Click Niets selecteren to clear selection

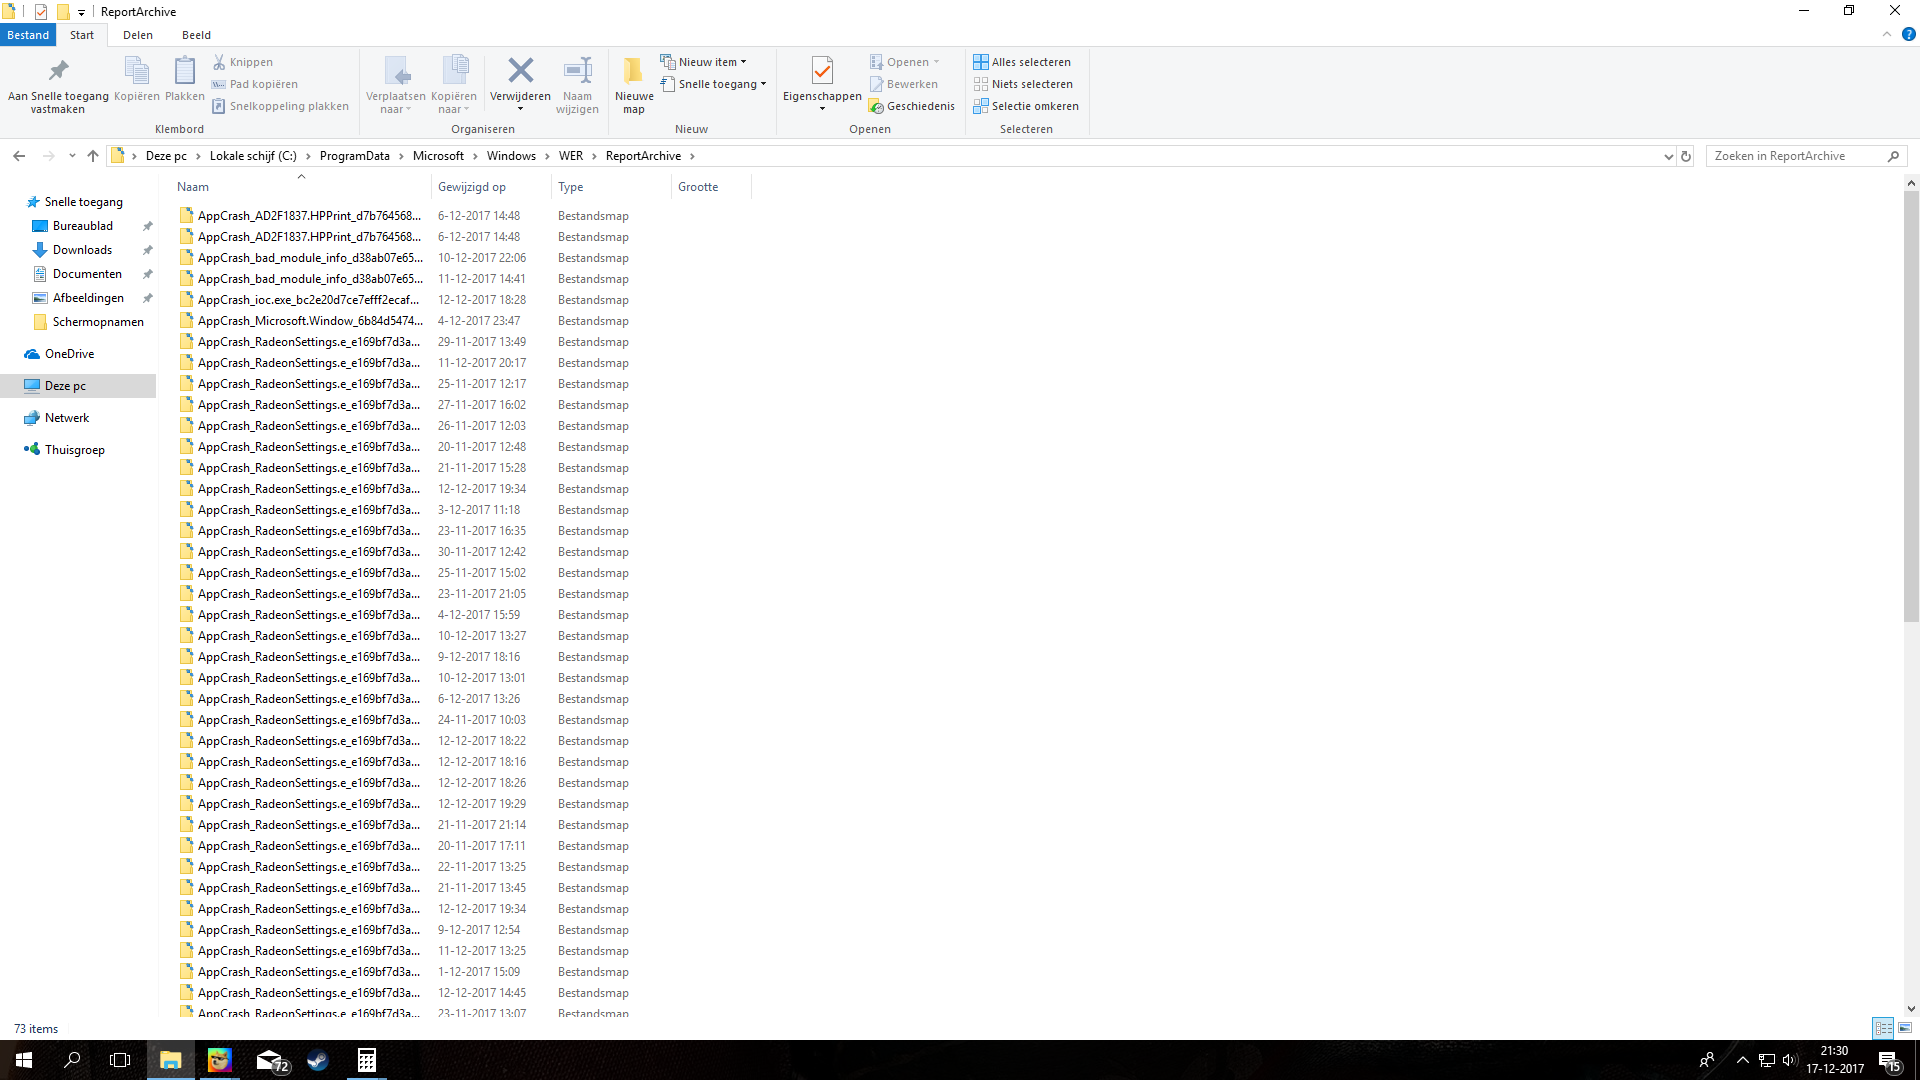click(x=1023, y=84)
